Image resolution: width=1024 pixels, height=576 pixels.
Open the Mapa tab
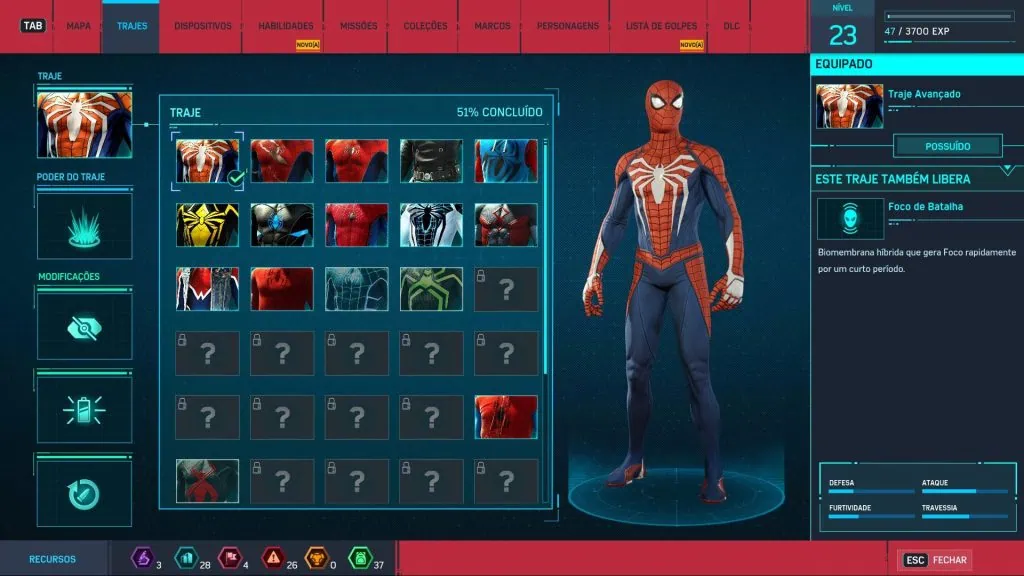point(78,26)
